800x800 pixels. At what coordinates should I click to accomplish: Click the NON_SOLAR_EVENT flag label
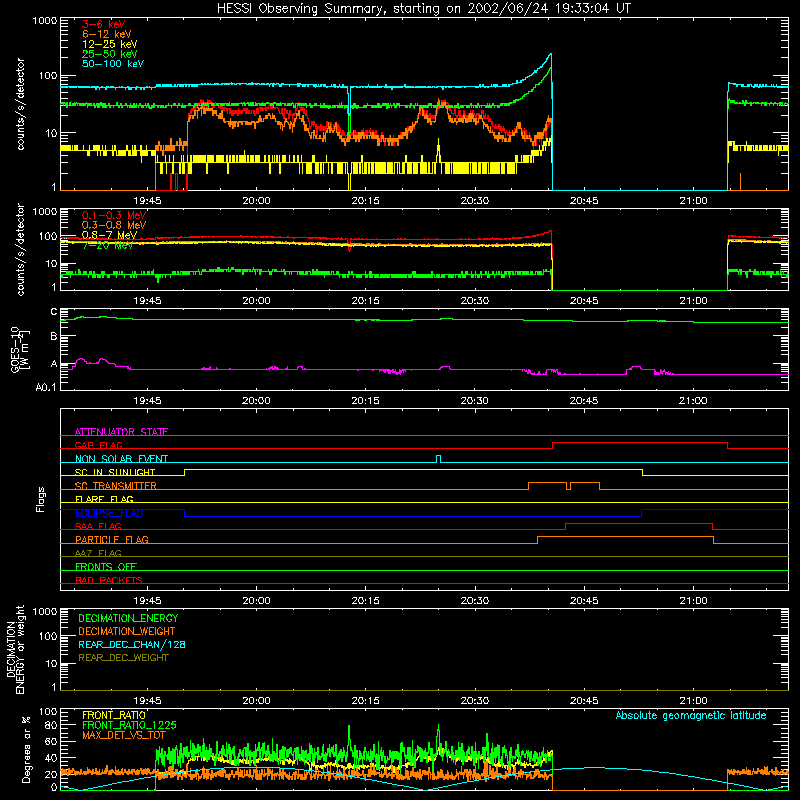121,459
